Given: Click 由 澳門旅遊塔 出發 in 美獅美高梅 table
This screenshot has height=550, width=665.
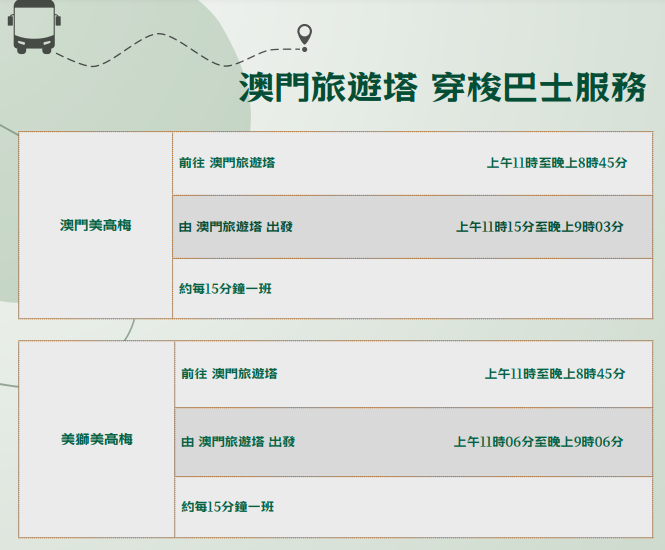Looking at the screenshot, I should (x=238, y=442).
